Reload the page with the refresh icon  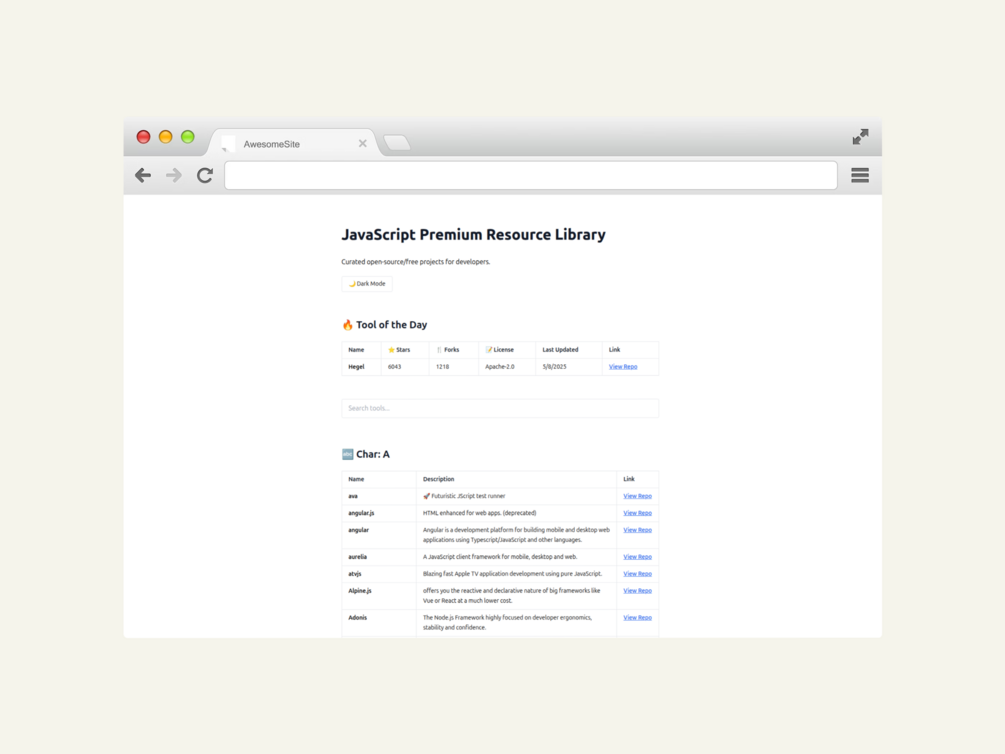(x=204, y=175)
